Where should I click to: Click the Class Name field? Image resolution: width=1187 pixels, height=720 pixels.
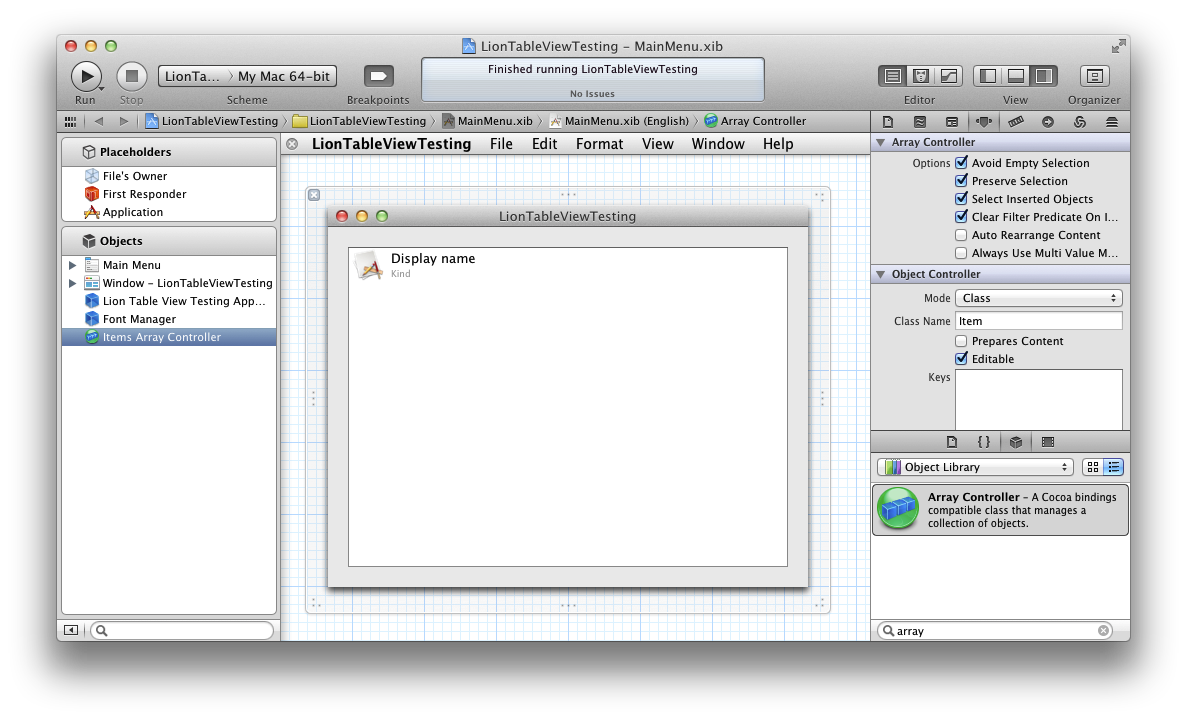click(1039, 321)
